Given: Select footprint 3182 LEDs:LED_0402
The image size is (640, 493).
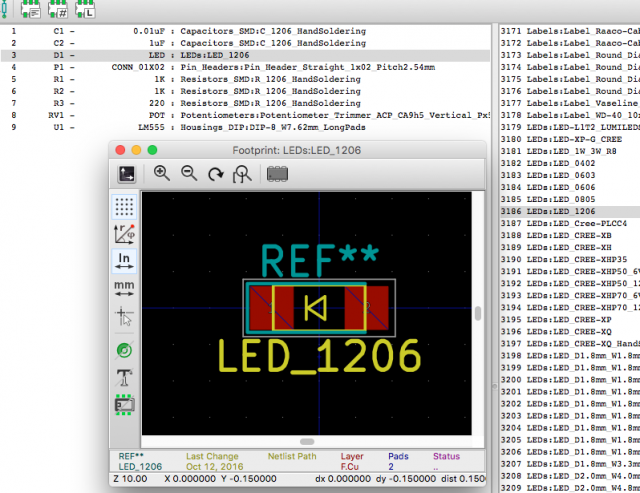Looking at the screenshot, I should [570, 163].
